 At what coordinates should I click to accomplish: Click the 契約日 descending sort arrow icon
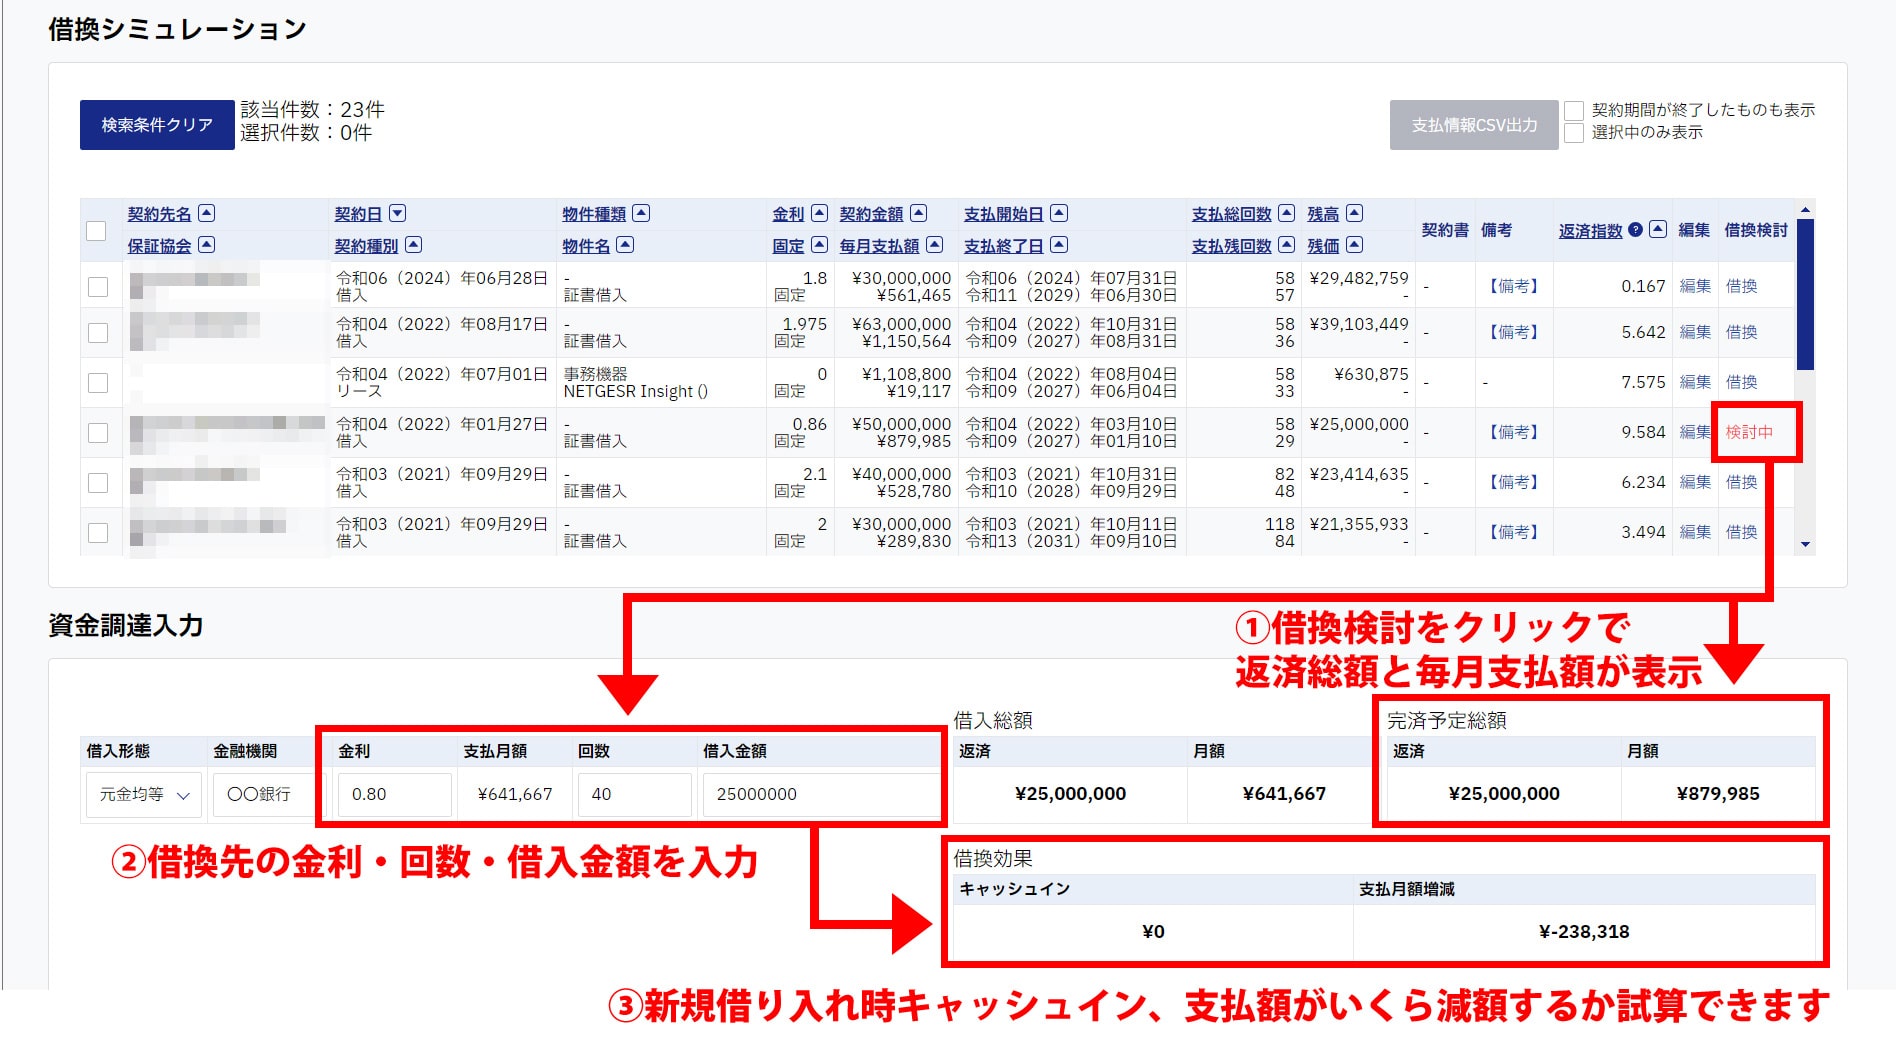point(397,213)
